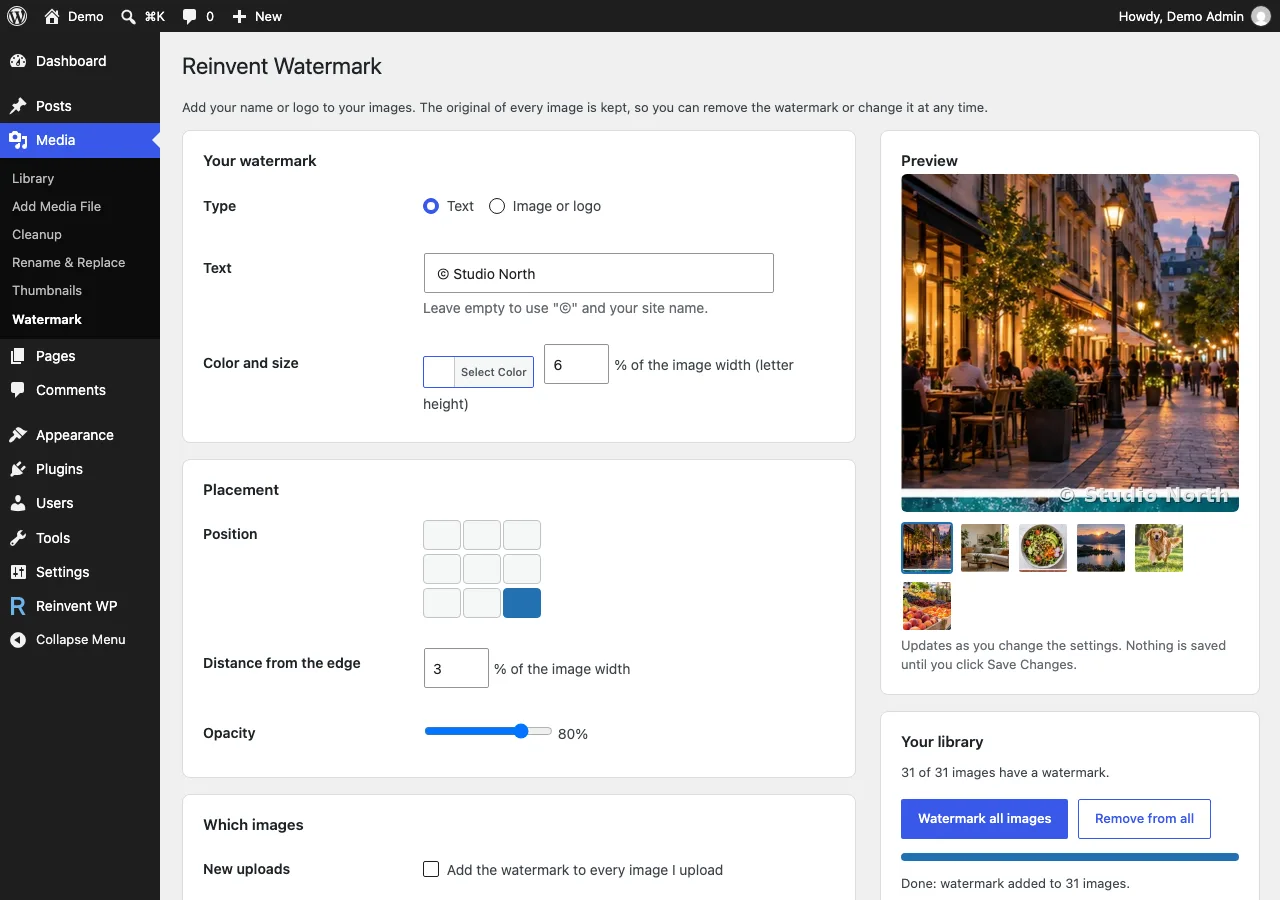Screen dimensions: 1280x900
Task: Click the size percentage field
Action: pos(576,364)
